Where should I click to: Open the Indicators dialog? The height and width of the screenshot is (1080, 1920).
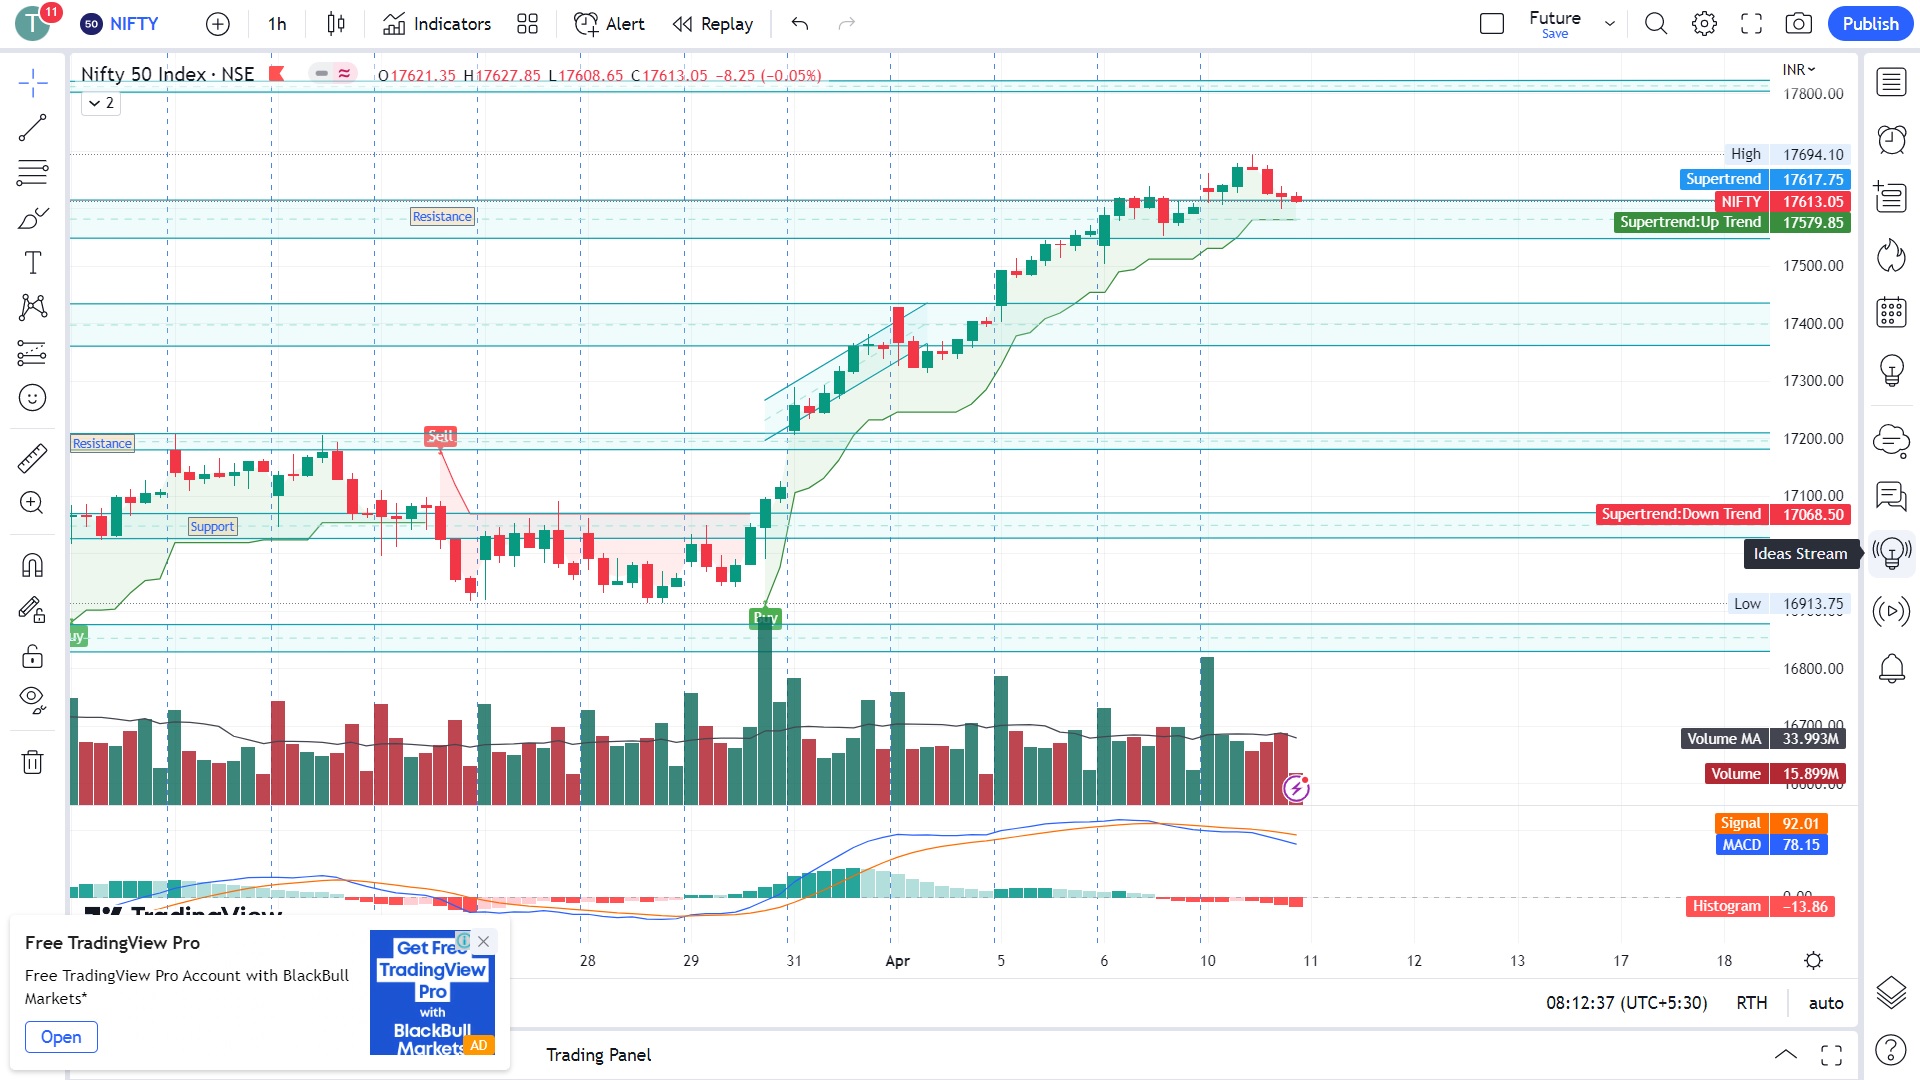click(437, 24)
